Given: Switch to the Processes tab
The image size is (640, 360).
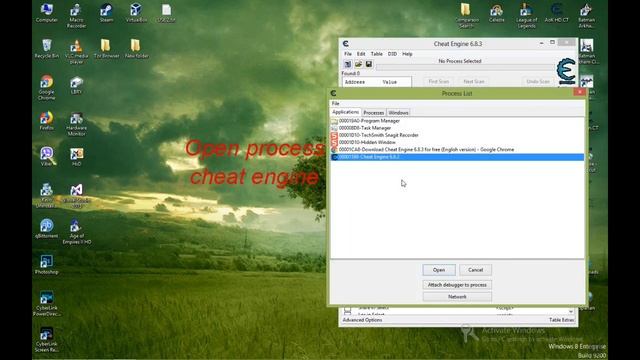Looking at the screenshot, I should click(373, 113).
